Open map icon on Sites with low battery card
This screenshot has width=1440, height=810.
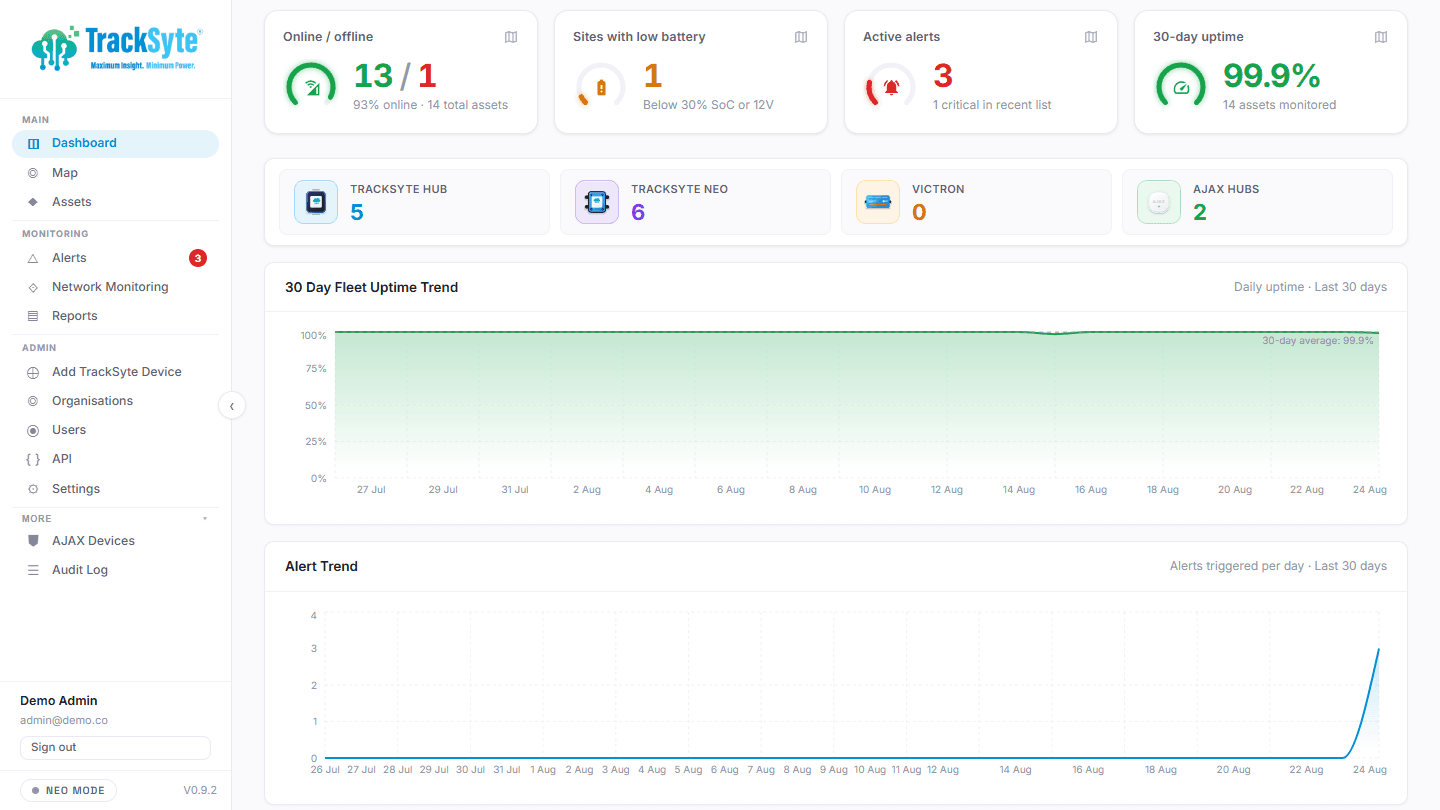click(x=801, y=37)
